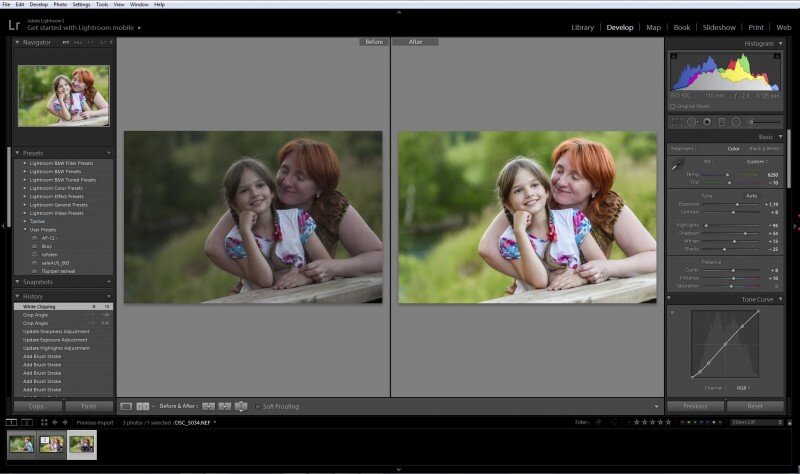Toggle shadow clipping indicator in histogram
The image size is (800, 474).
pyautogui.click(x=674, y=56)
